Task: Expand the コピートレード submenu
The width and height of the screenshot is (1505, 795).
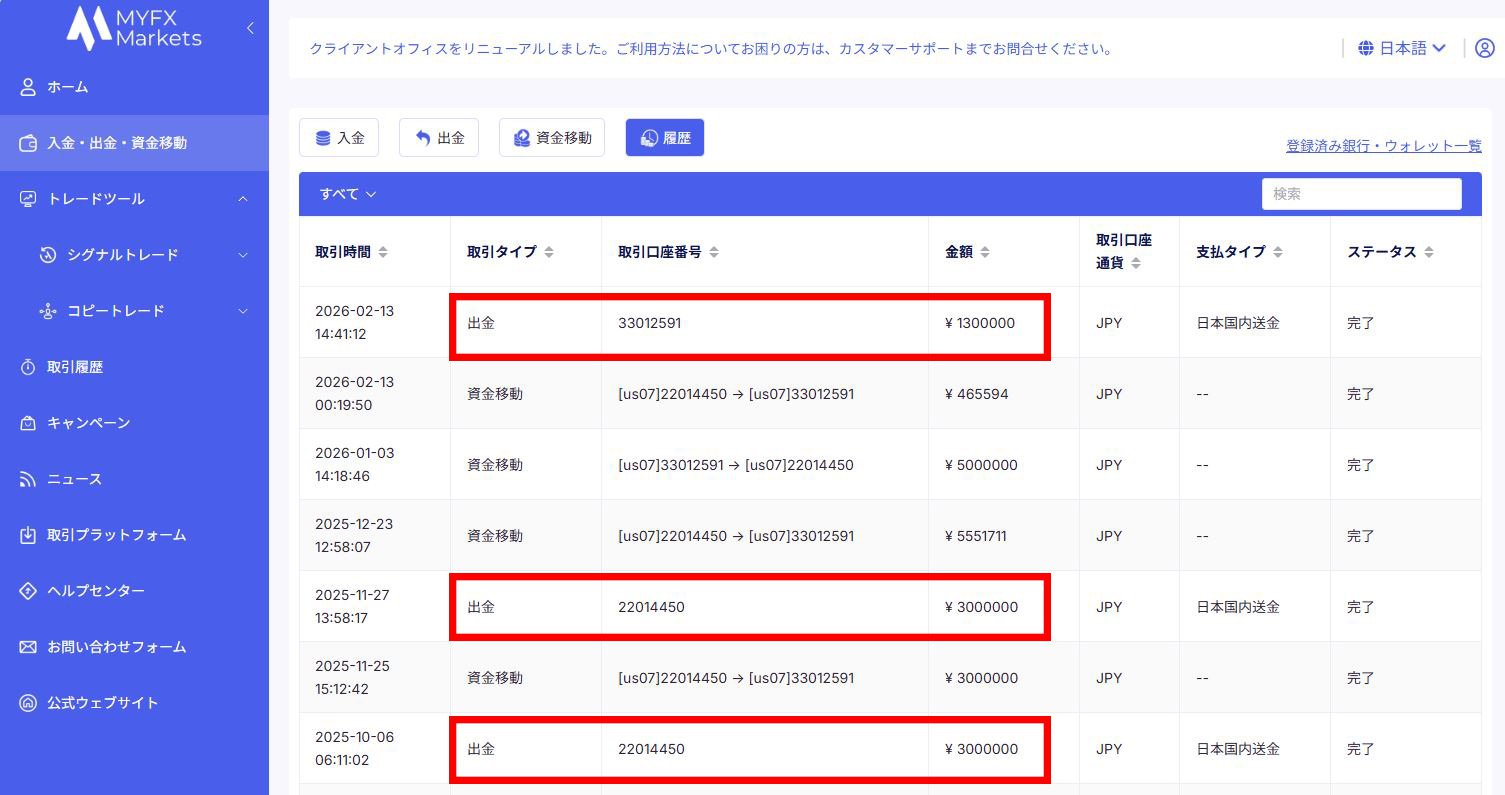Action: tap(243, 311)
